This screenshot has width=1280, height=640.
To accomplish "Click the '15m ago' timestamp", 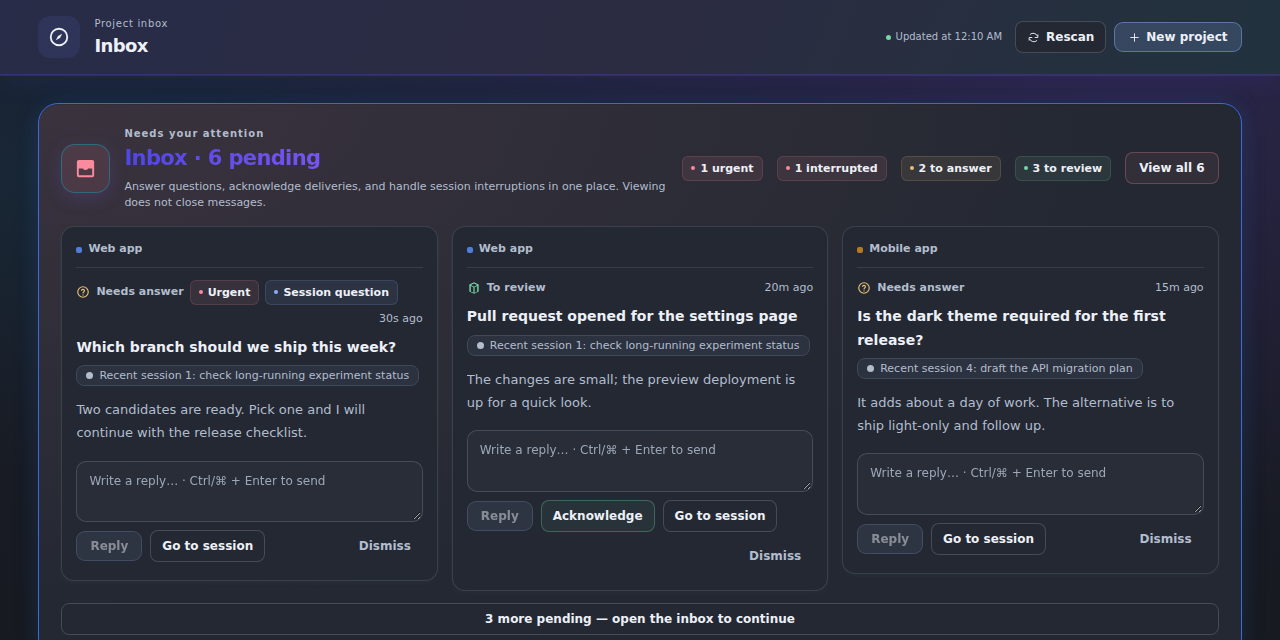I will click(1179, 288).
